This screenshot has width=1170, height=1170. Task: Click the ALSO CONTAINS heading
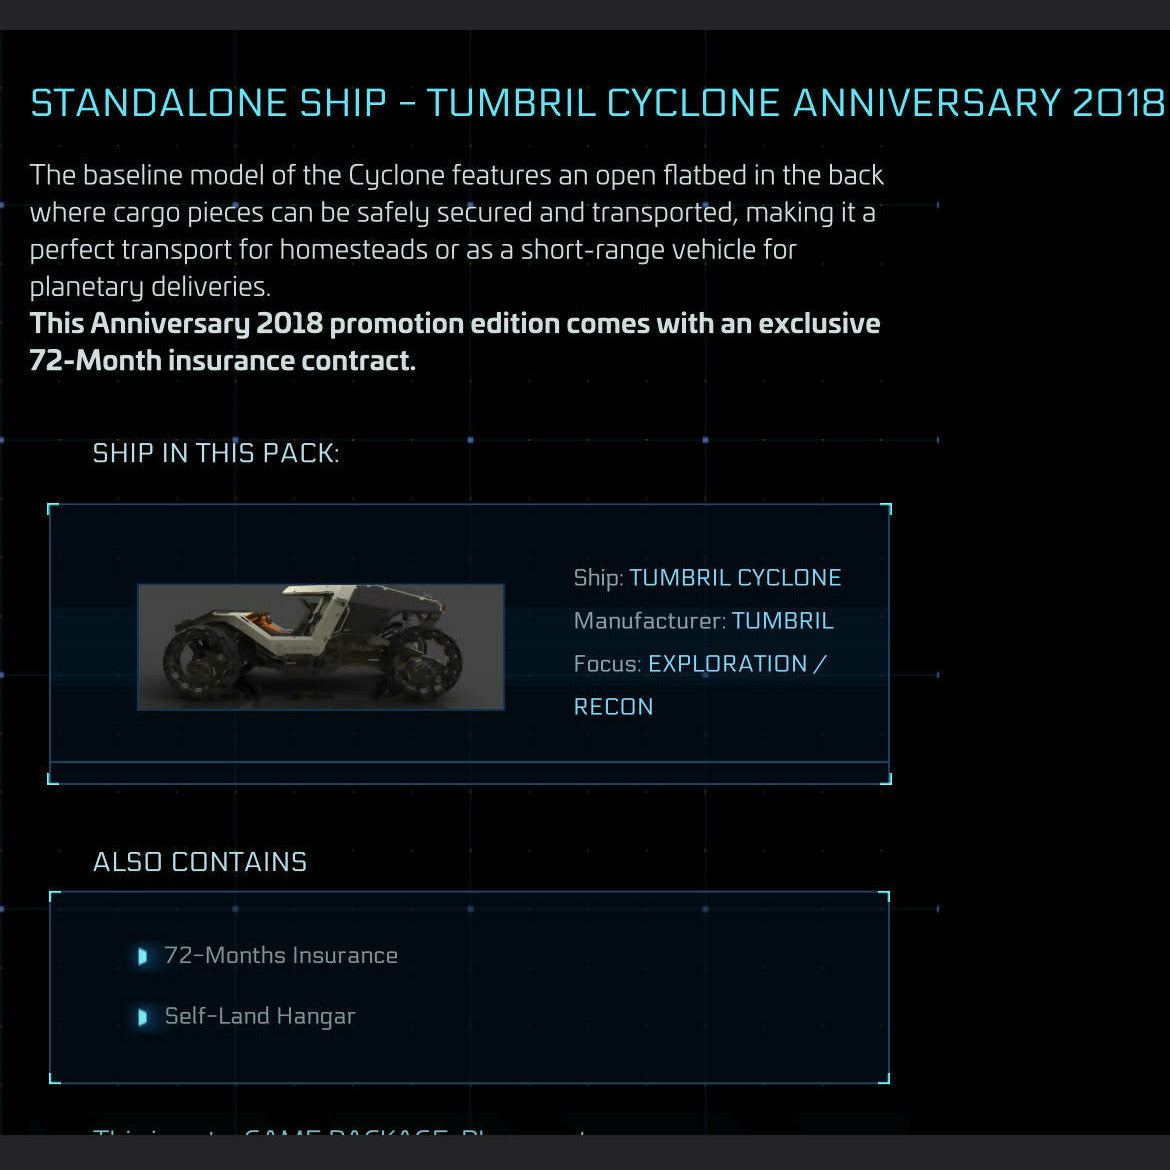[200, 862]
